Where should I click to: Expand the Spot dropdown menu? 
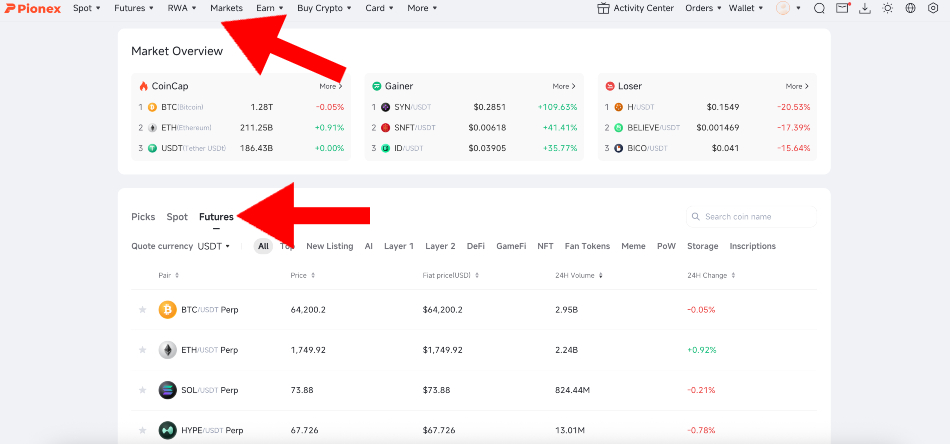[x=87, y=8]
